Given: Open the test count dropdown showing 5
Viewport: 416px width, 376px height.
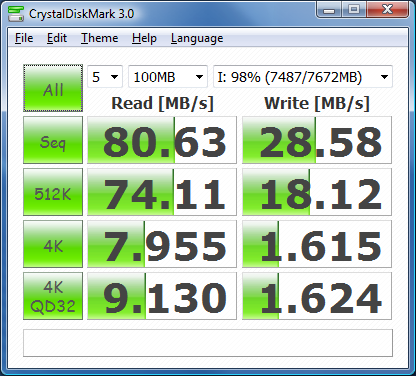Looking at the screenshot, I should click(105, 77).
